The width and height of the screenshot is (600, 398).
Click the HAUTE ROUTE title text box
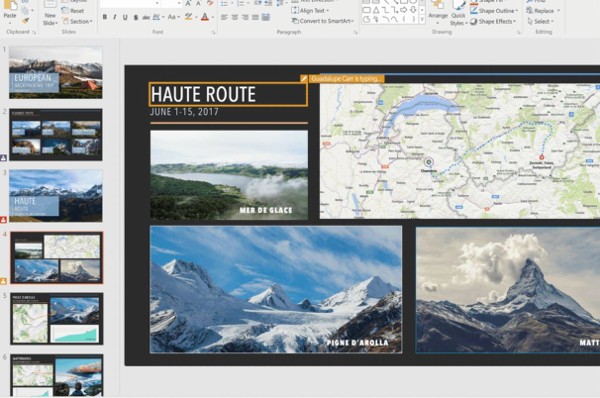point(228,94)
